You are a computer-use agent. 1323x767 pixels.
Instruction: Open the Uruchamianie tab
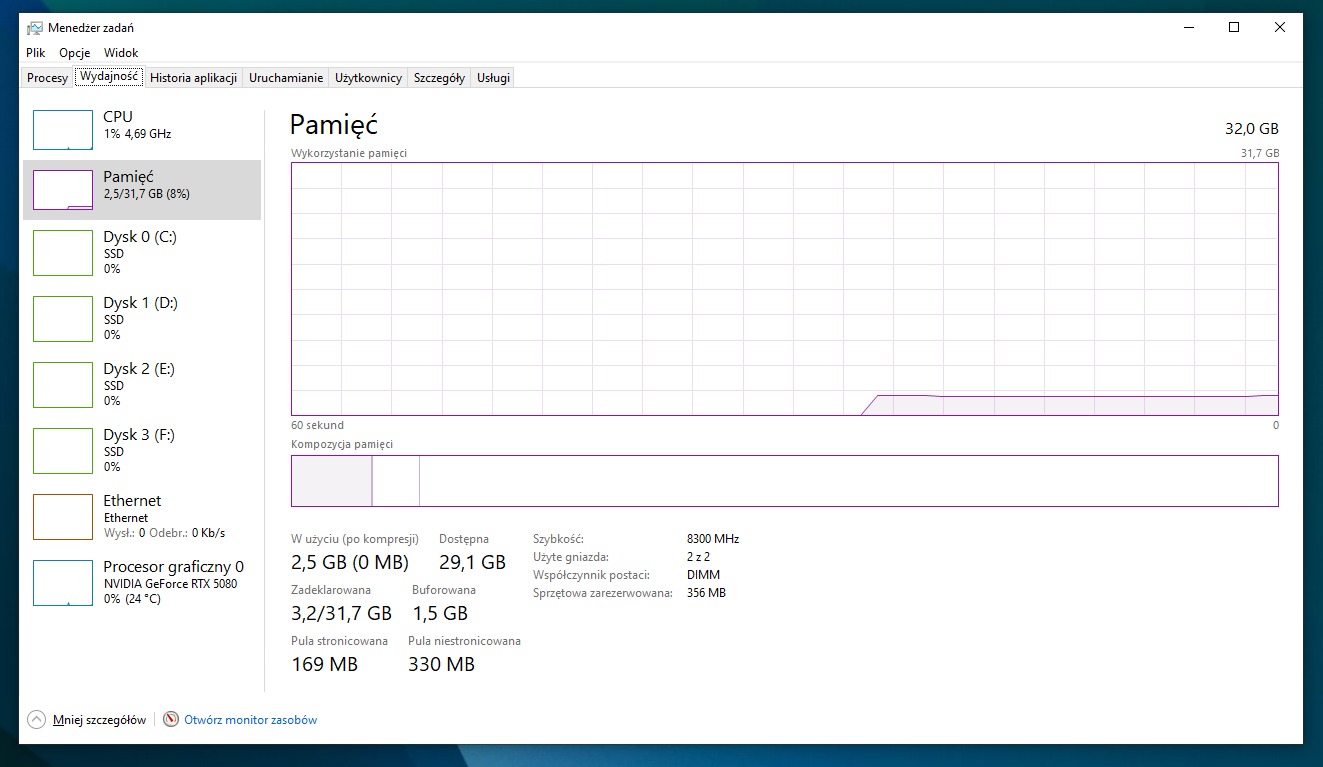(x=286, y=78)
